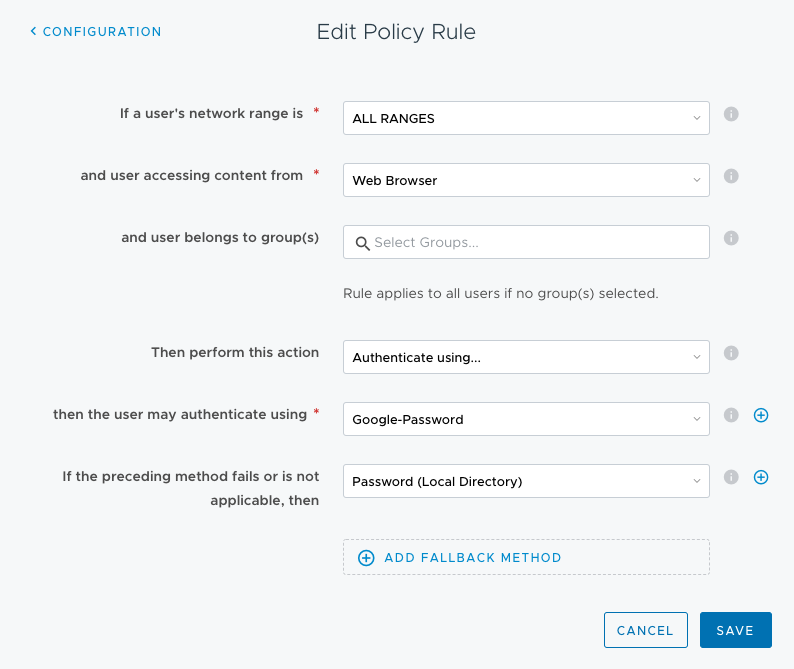
Task: Open the Password (Local Directory) fallback dropdown
Action: [x=526, y=481]
